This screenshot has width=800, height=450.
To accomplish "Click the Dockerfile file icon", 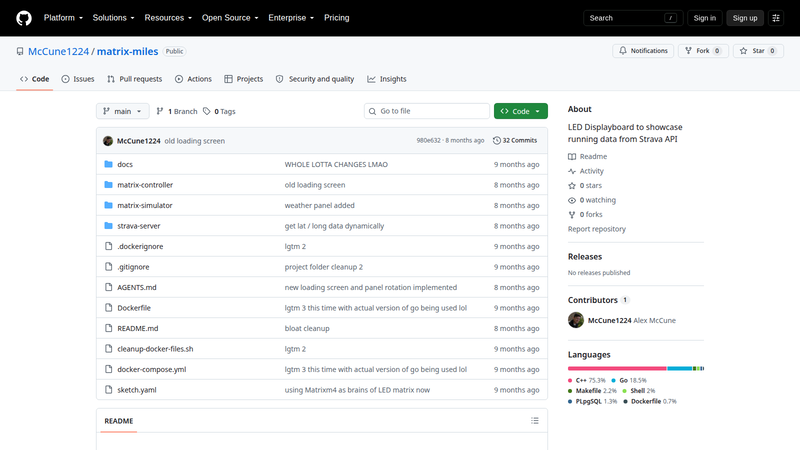I will [x=108, y=308].
